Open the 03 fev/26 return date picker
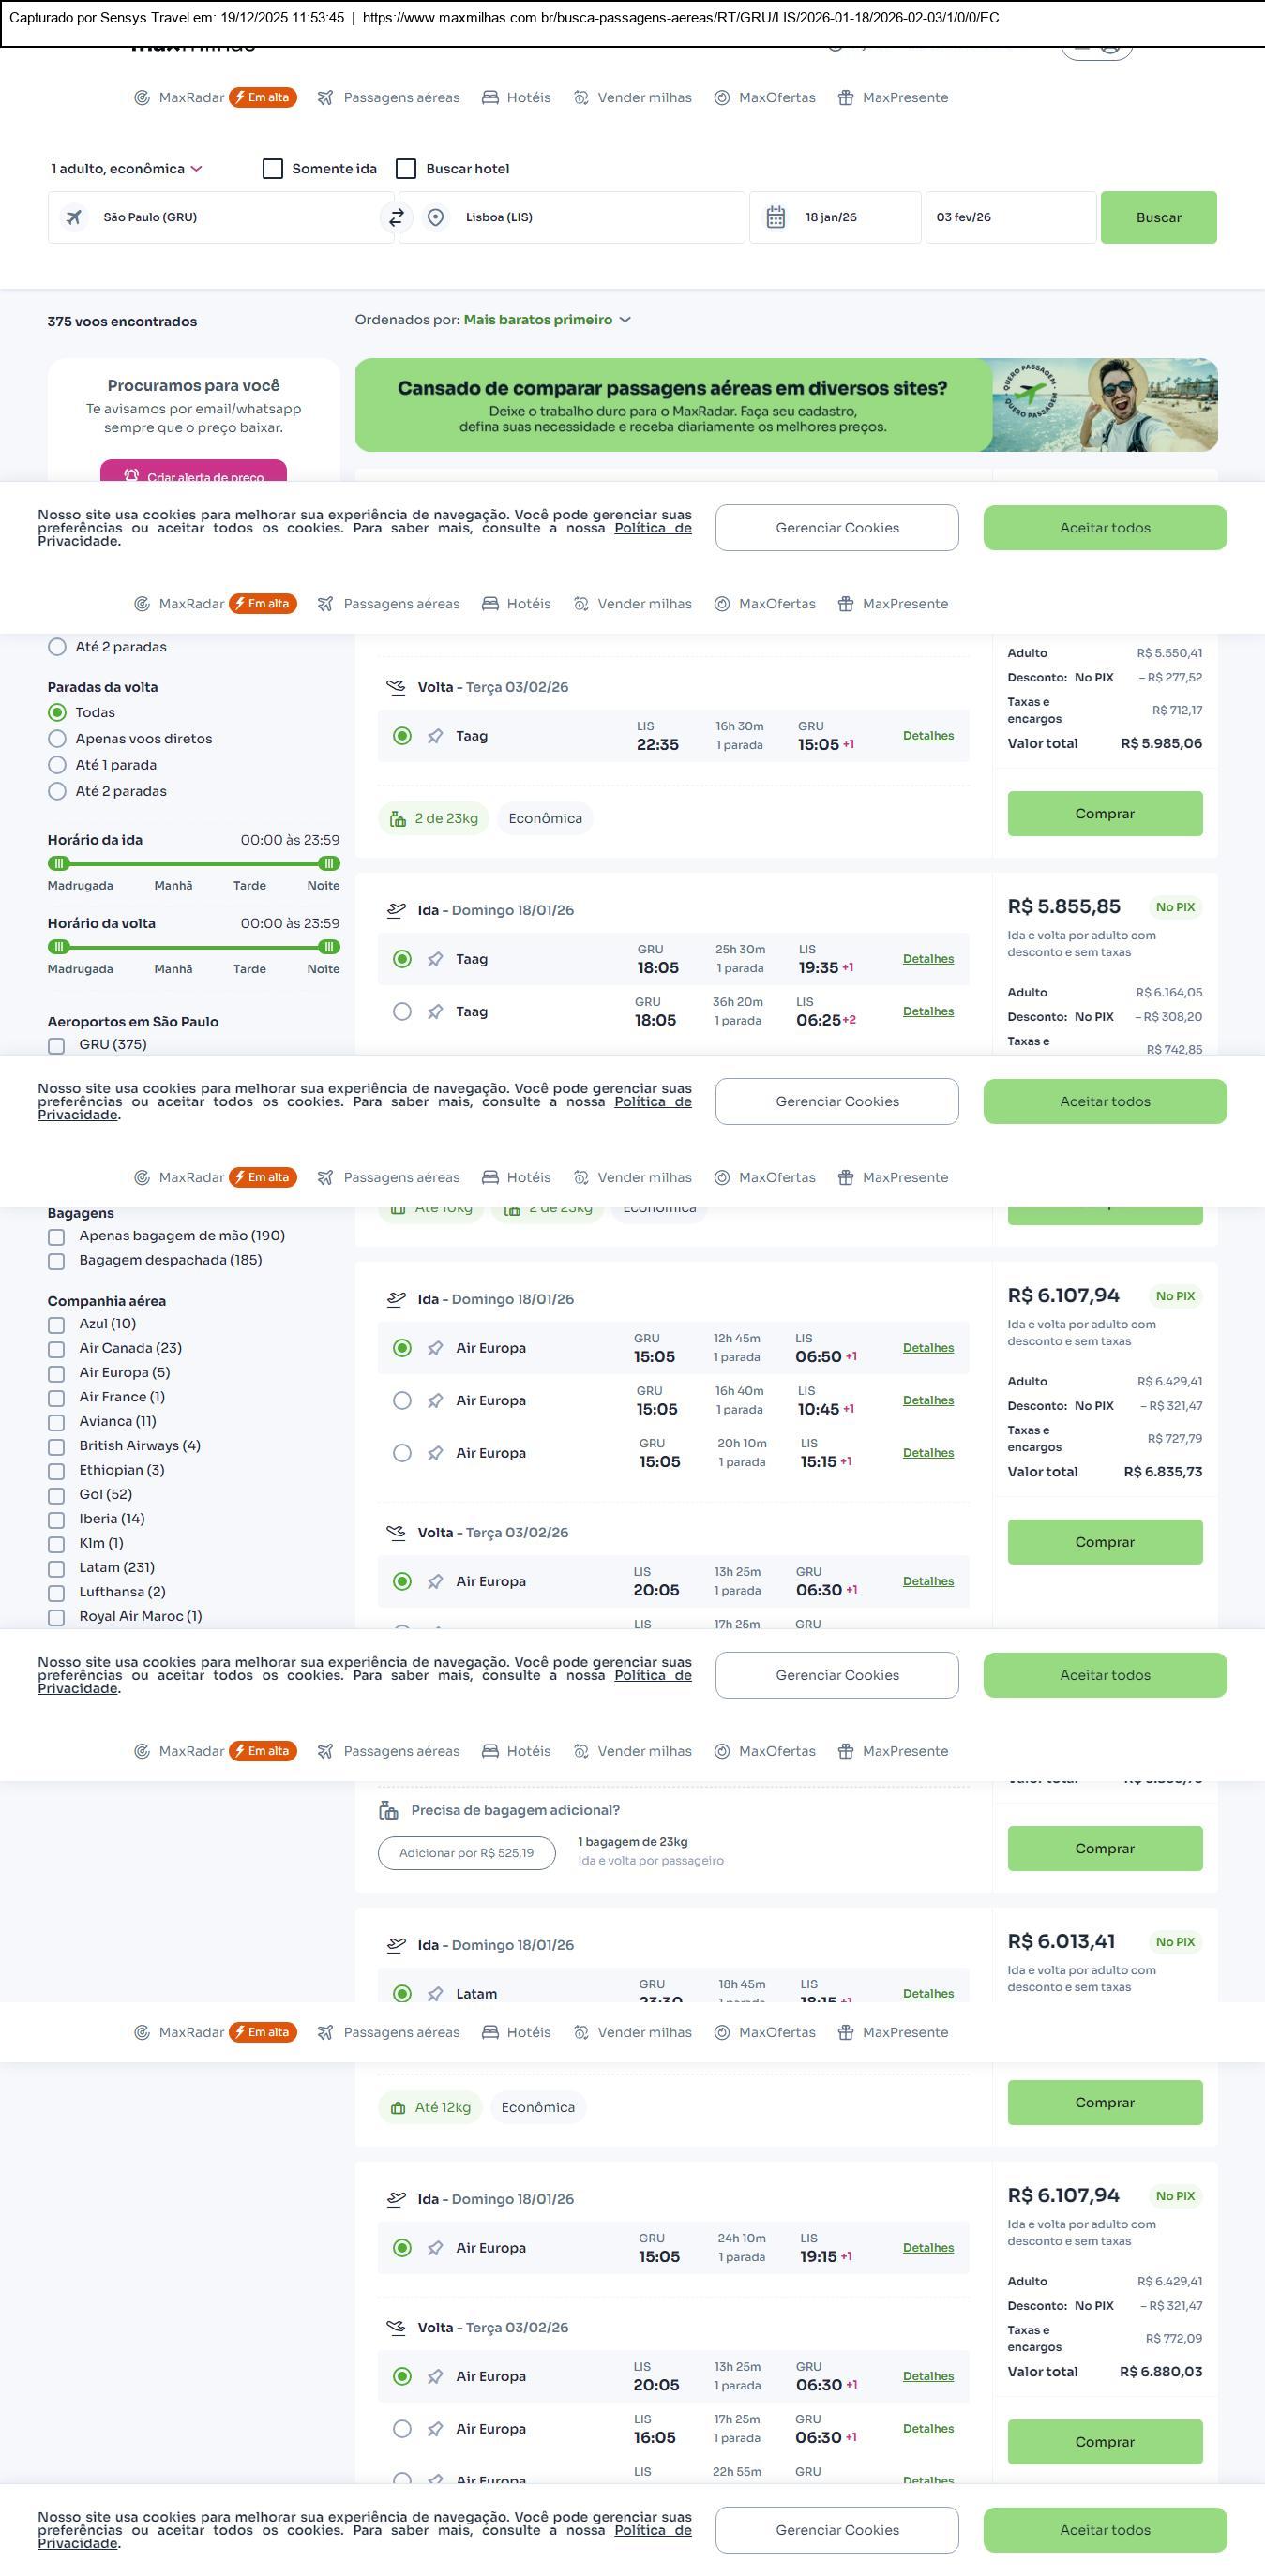1265x2576 pixels. (1010, 217)
